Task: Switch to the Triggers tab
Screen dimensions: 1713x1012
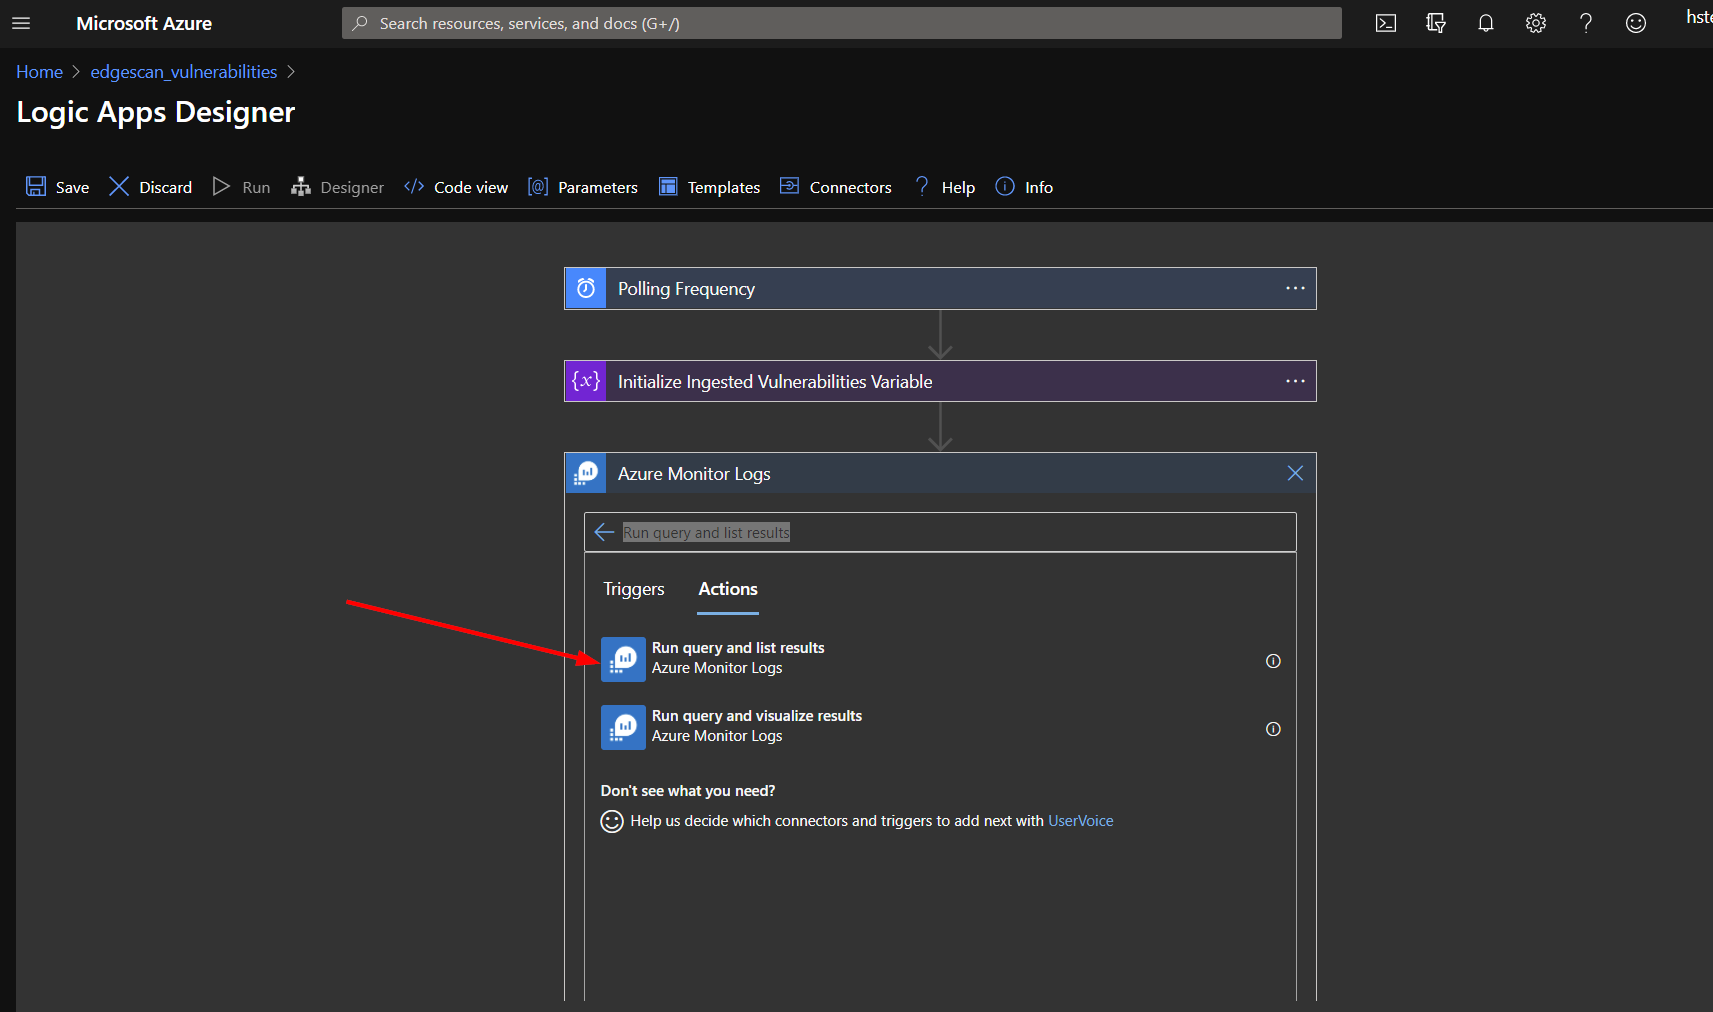Action: point(634,589)
